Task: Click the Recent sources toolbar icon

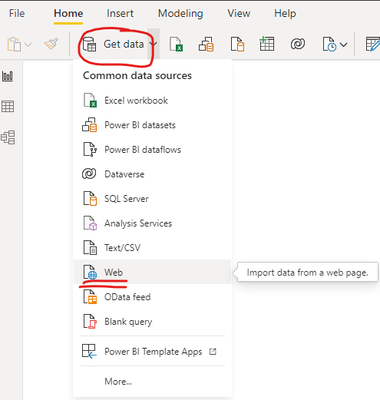Action: coord(329,44)
